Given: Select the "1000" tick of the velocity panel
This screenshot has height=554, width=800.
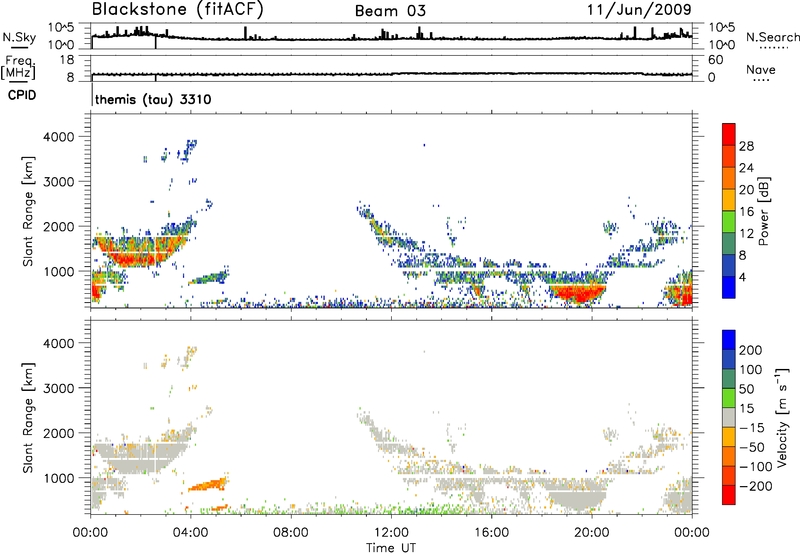Looking at the screenshot, I should click(58, 478).
